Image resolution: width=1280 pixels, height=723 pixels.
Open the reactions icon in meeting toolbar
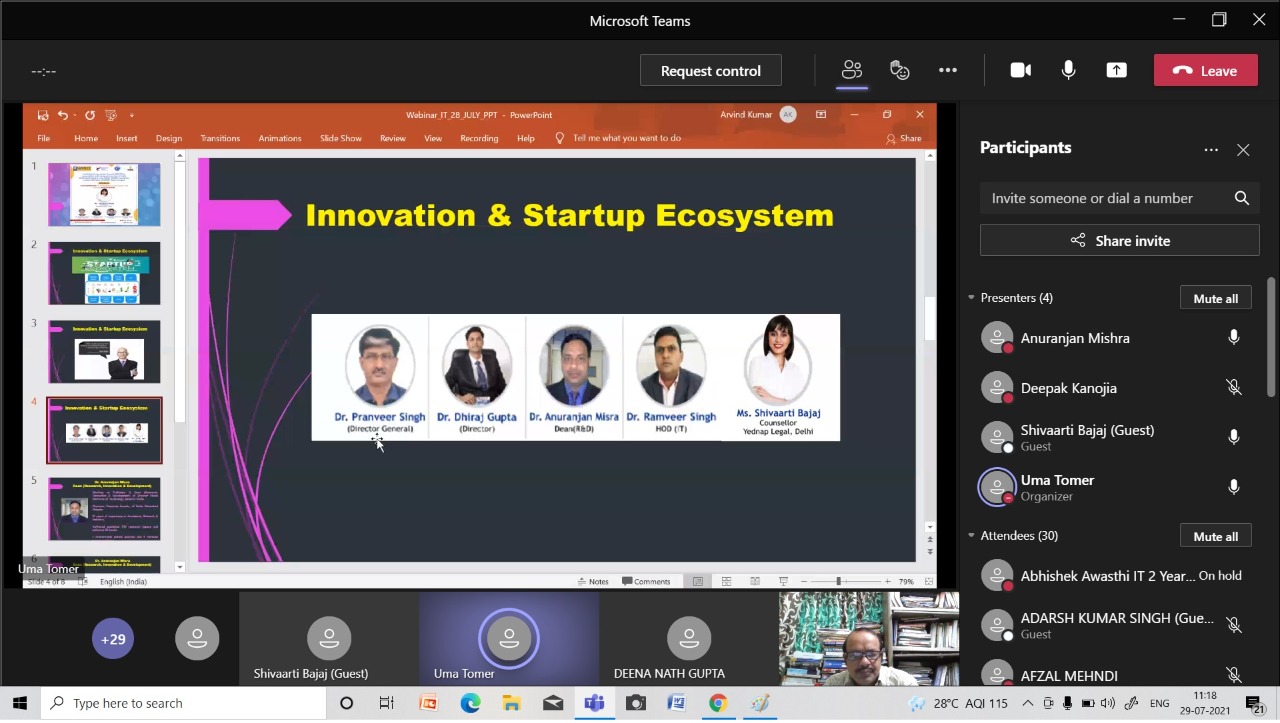click(899, 70)
